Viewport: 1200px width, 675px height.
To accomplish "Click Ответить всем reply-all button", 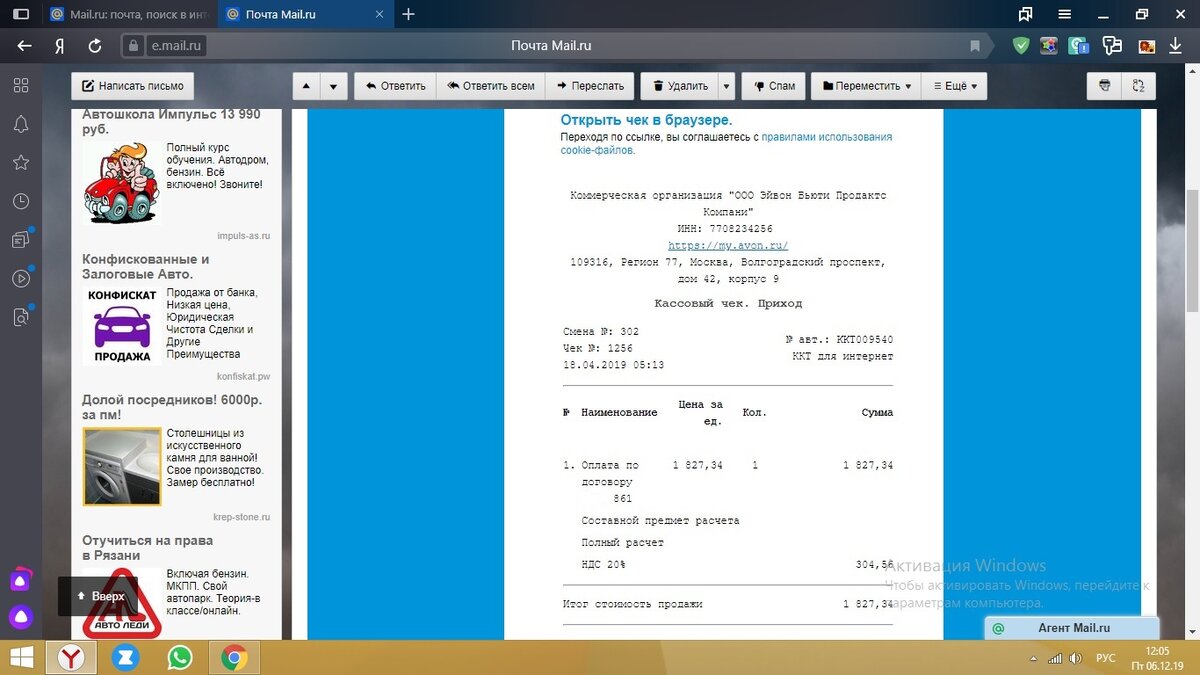I will pyautogui.click(x=491, y=86).
